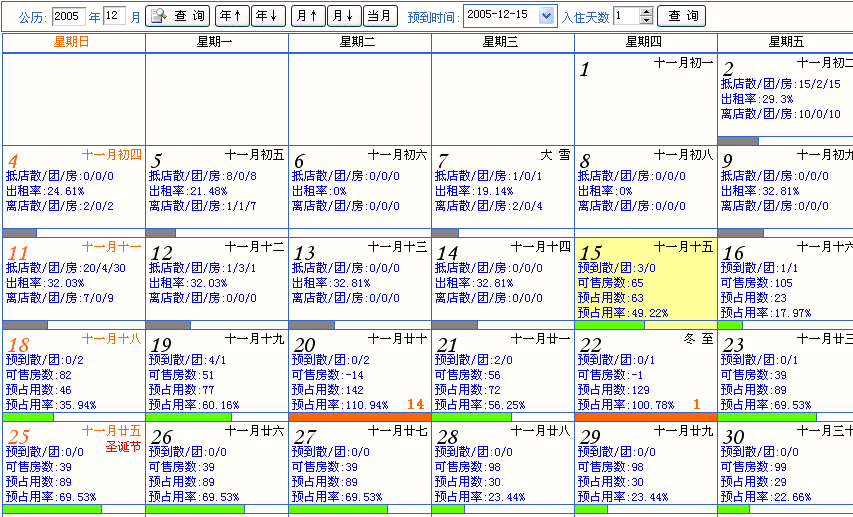Select day 14 date number

tap(447, 253)
